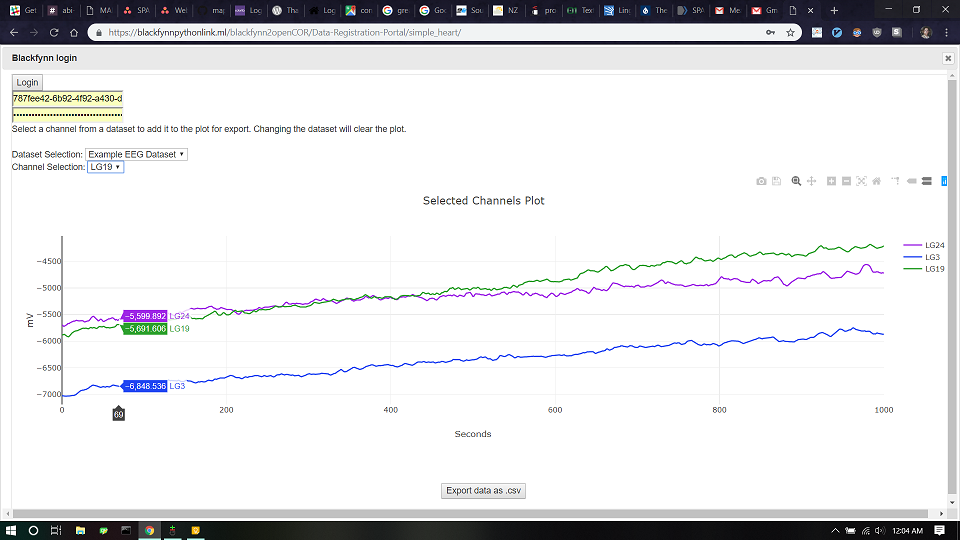Viewport: 960px width, 540px height.
Task: Select the Pan tool in plot toolbar
Action: pyautogui.click(x=811, y=181)
